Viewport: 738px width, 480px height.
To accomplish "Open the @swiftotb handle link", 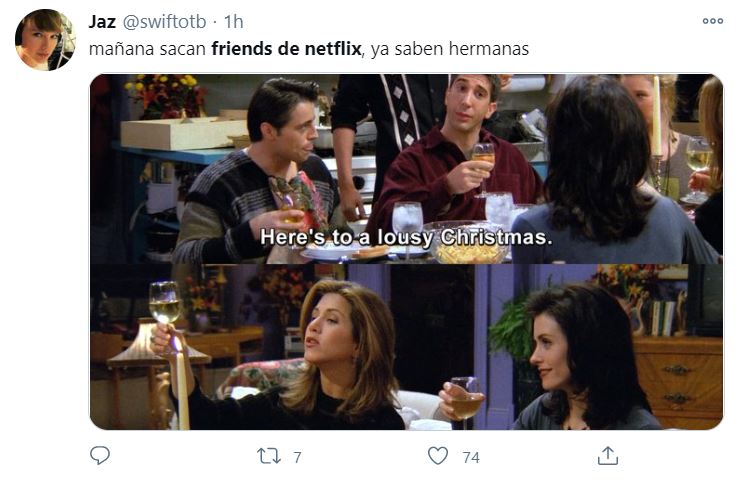I will 164,22.
